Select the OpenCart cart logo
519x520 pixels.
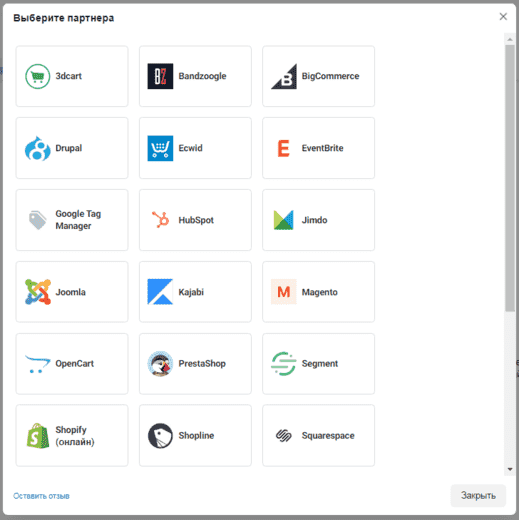[38, 364]
